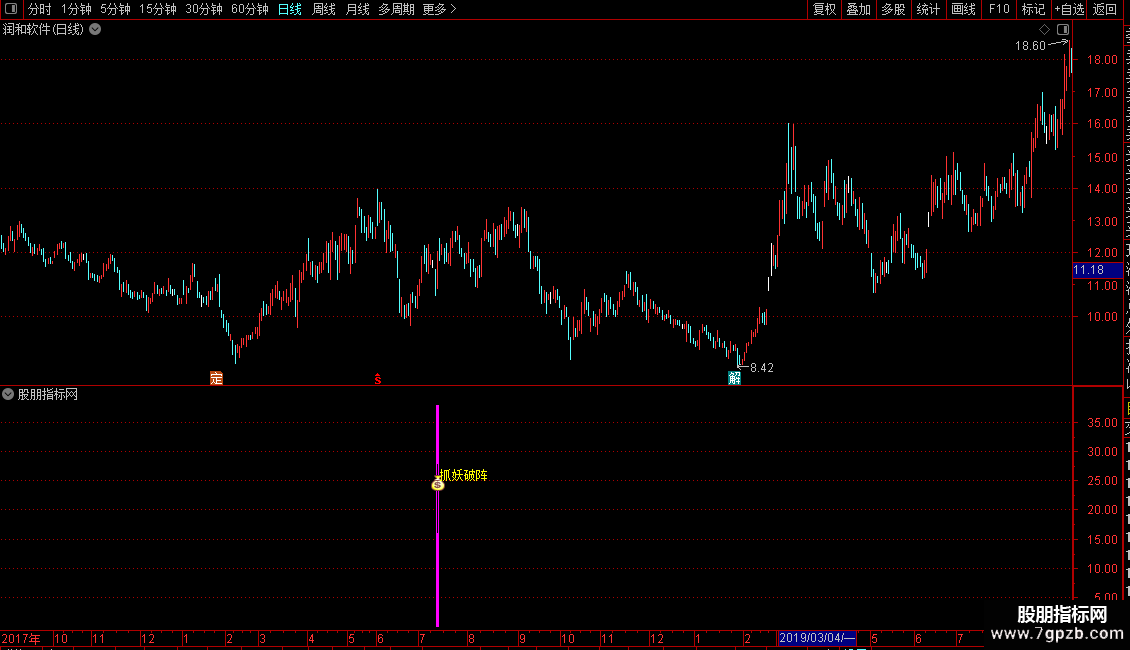The height and width of the screenshot is (650, 1130).
Task: Click the 复权 adjustment button
Action: 824,9
